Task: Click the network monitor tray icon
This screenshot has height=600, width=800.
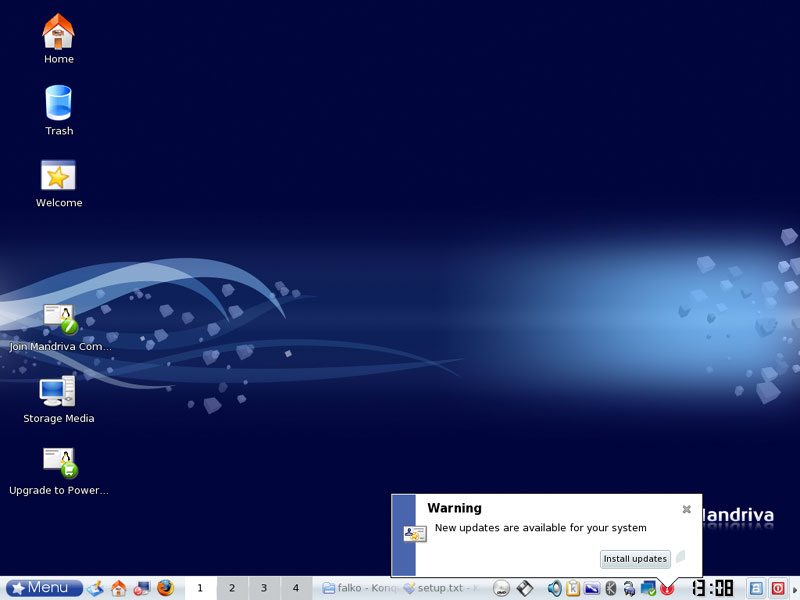Action: (x=648, y=588)
